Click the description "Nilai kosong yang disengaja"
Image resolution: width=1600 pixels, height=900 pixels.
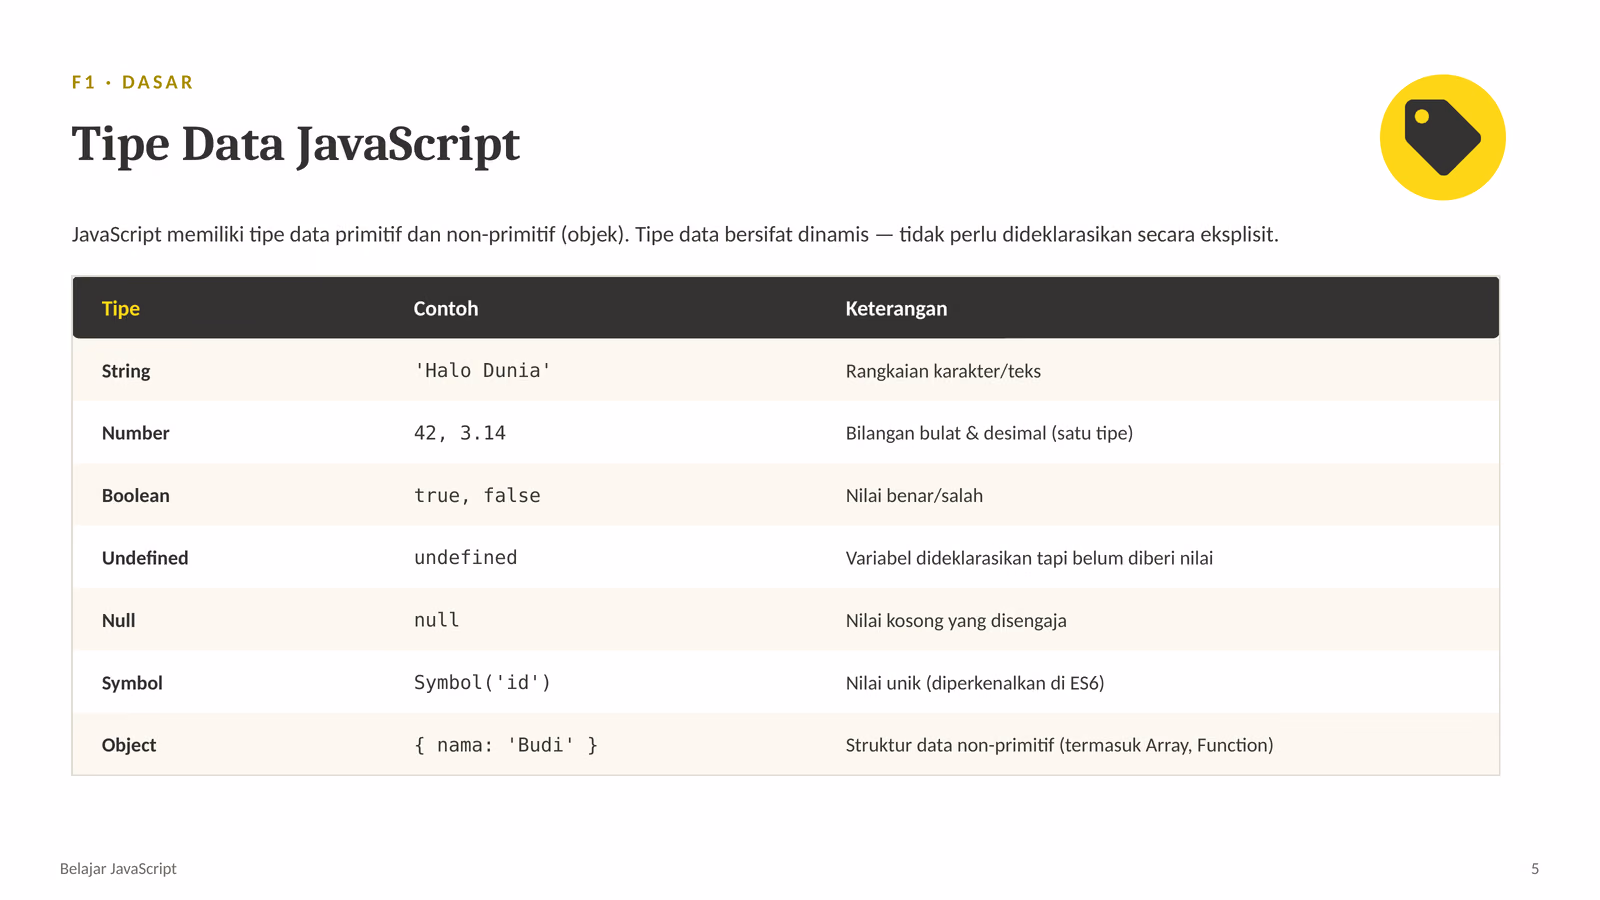[x=956, y=620]
